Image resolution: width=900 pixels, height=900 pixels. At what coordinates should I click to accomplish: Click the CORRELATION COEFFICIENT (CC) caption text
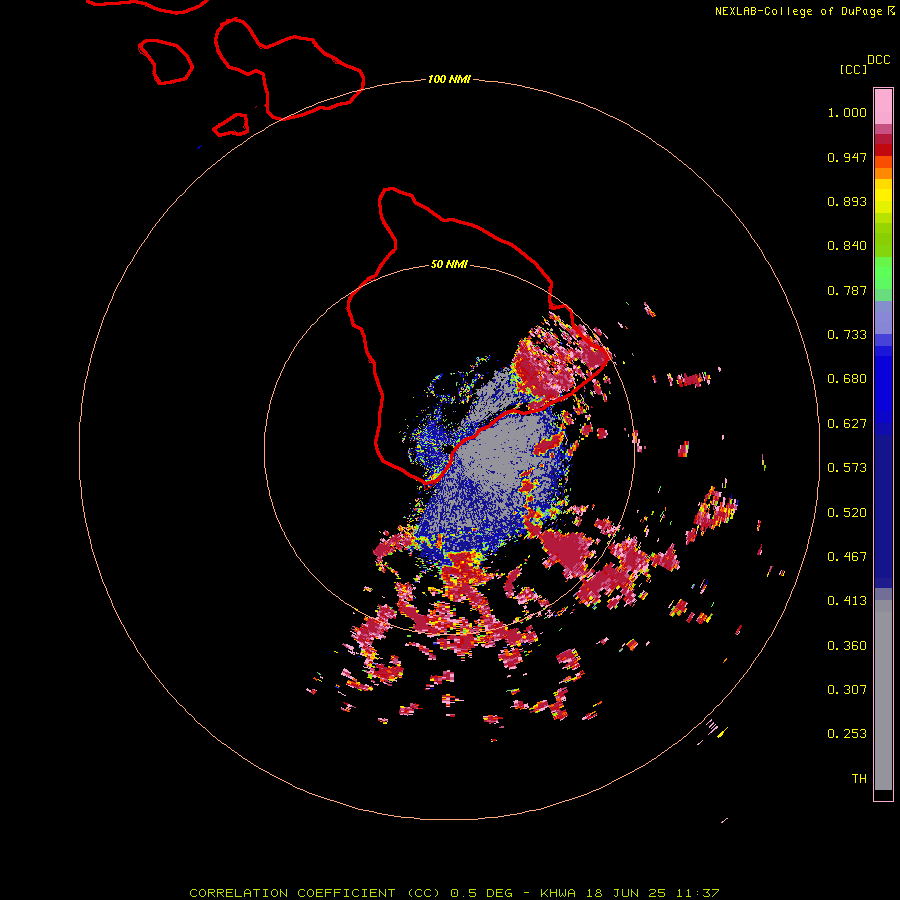[315, 893]
